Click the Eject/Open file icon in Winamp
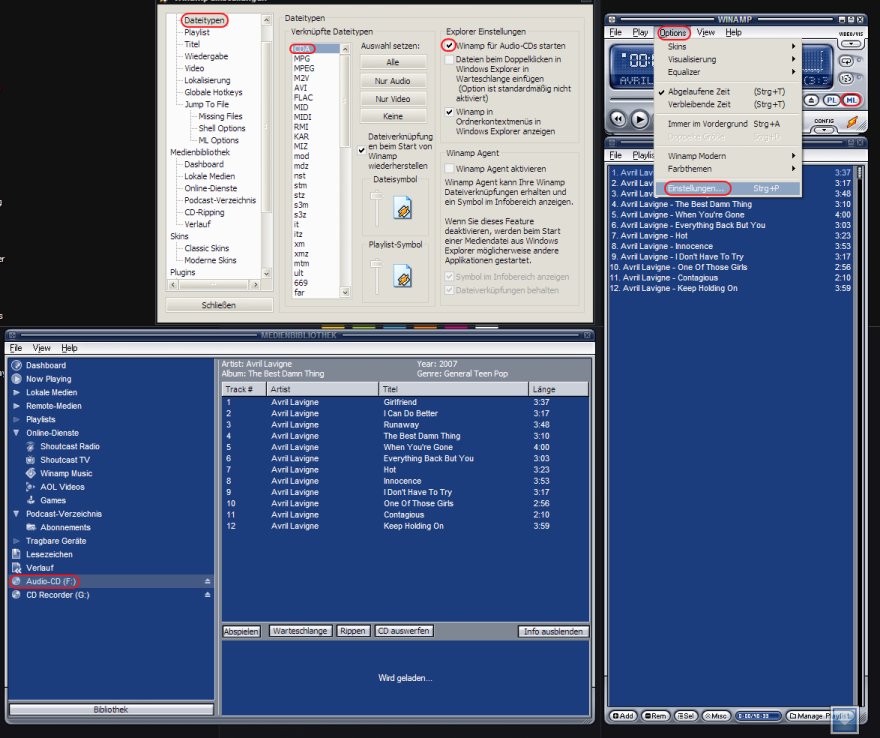This screenshot has height=738, width=880. coord(812,100)
